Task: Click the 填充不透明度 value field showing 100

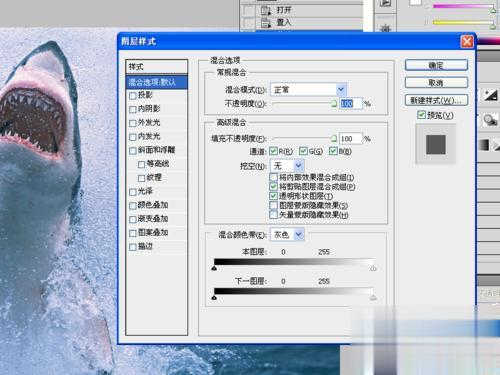Action: tap(351, 139)
